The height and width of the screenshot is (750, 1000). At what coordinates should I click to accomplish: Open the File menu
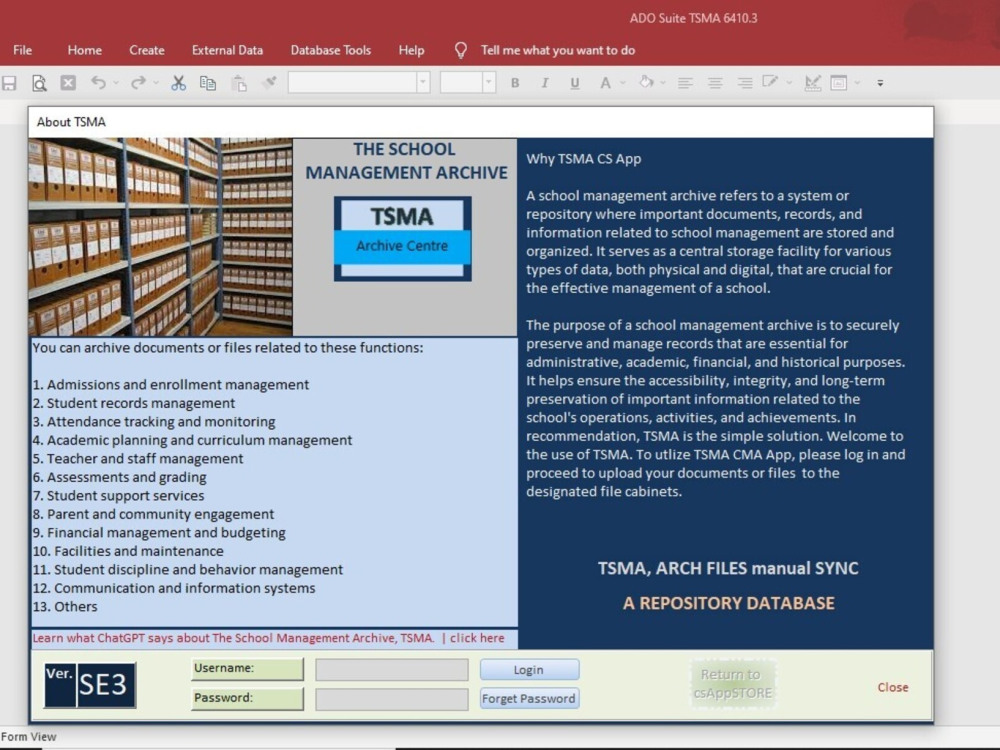pos(22,50)
